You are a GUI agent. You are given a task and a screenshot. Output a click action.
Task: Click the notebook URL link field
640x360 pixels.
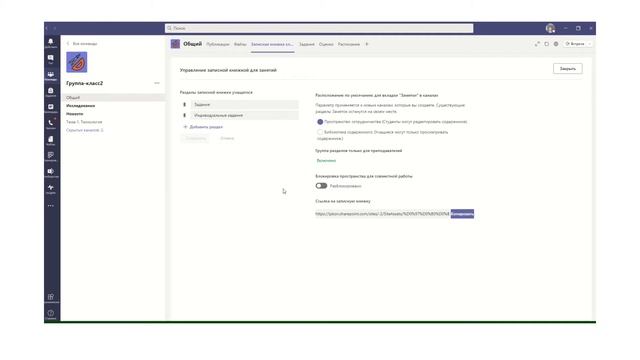tap(382, 213)
